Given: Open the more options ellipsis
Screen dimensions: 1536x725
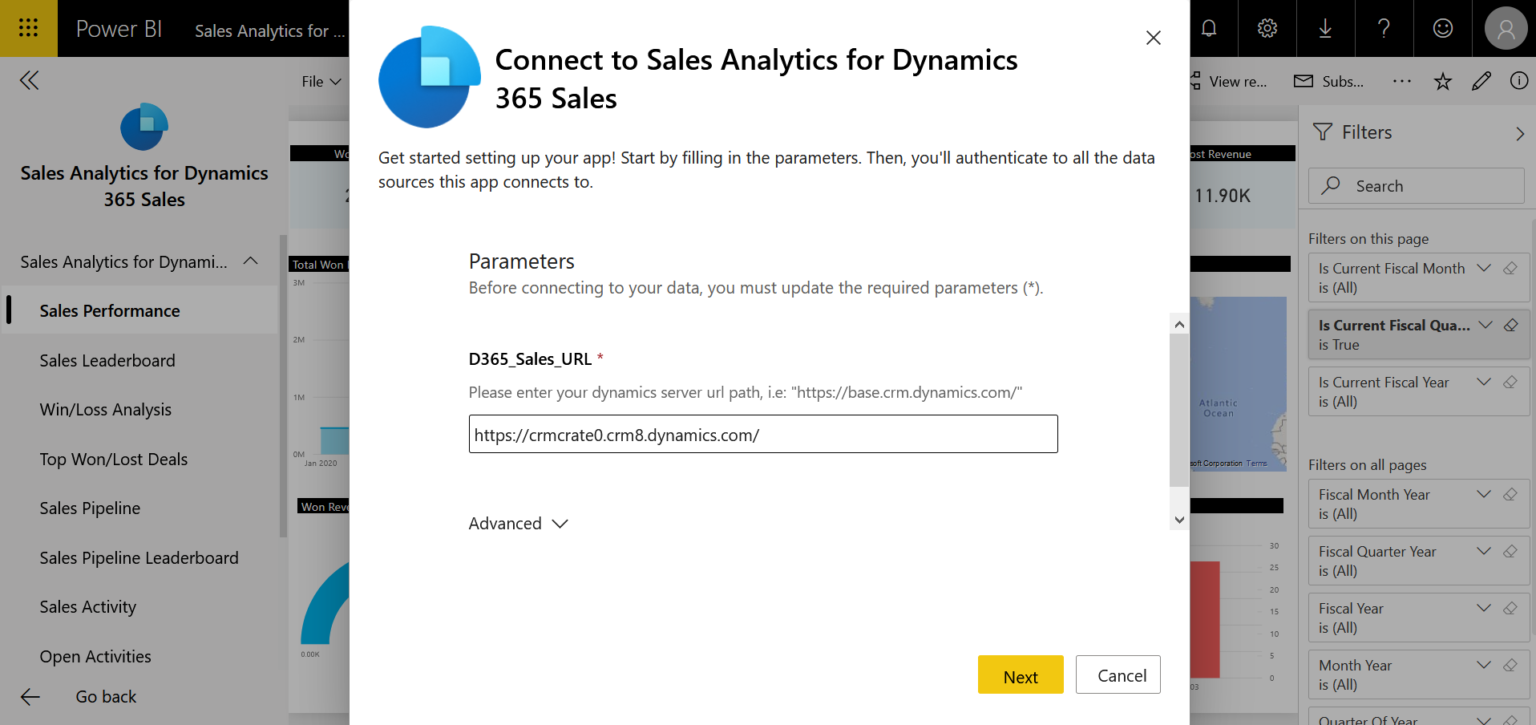Looking at the screenshot, I should (x=1402, y=82).
